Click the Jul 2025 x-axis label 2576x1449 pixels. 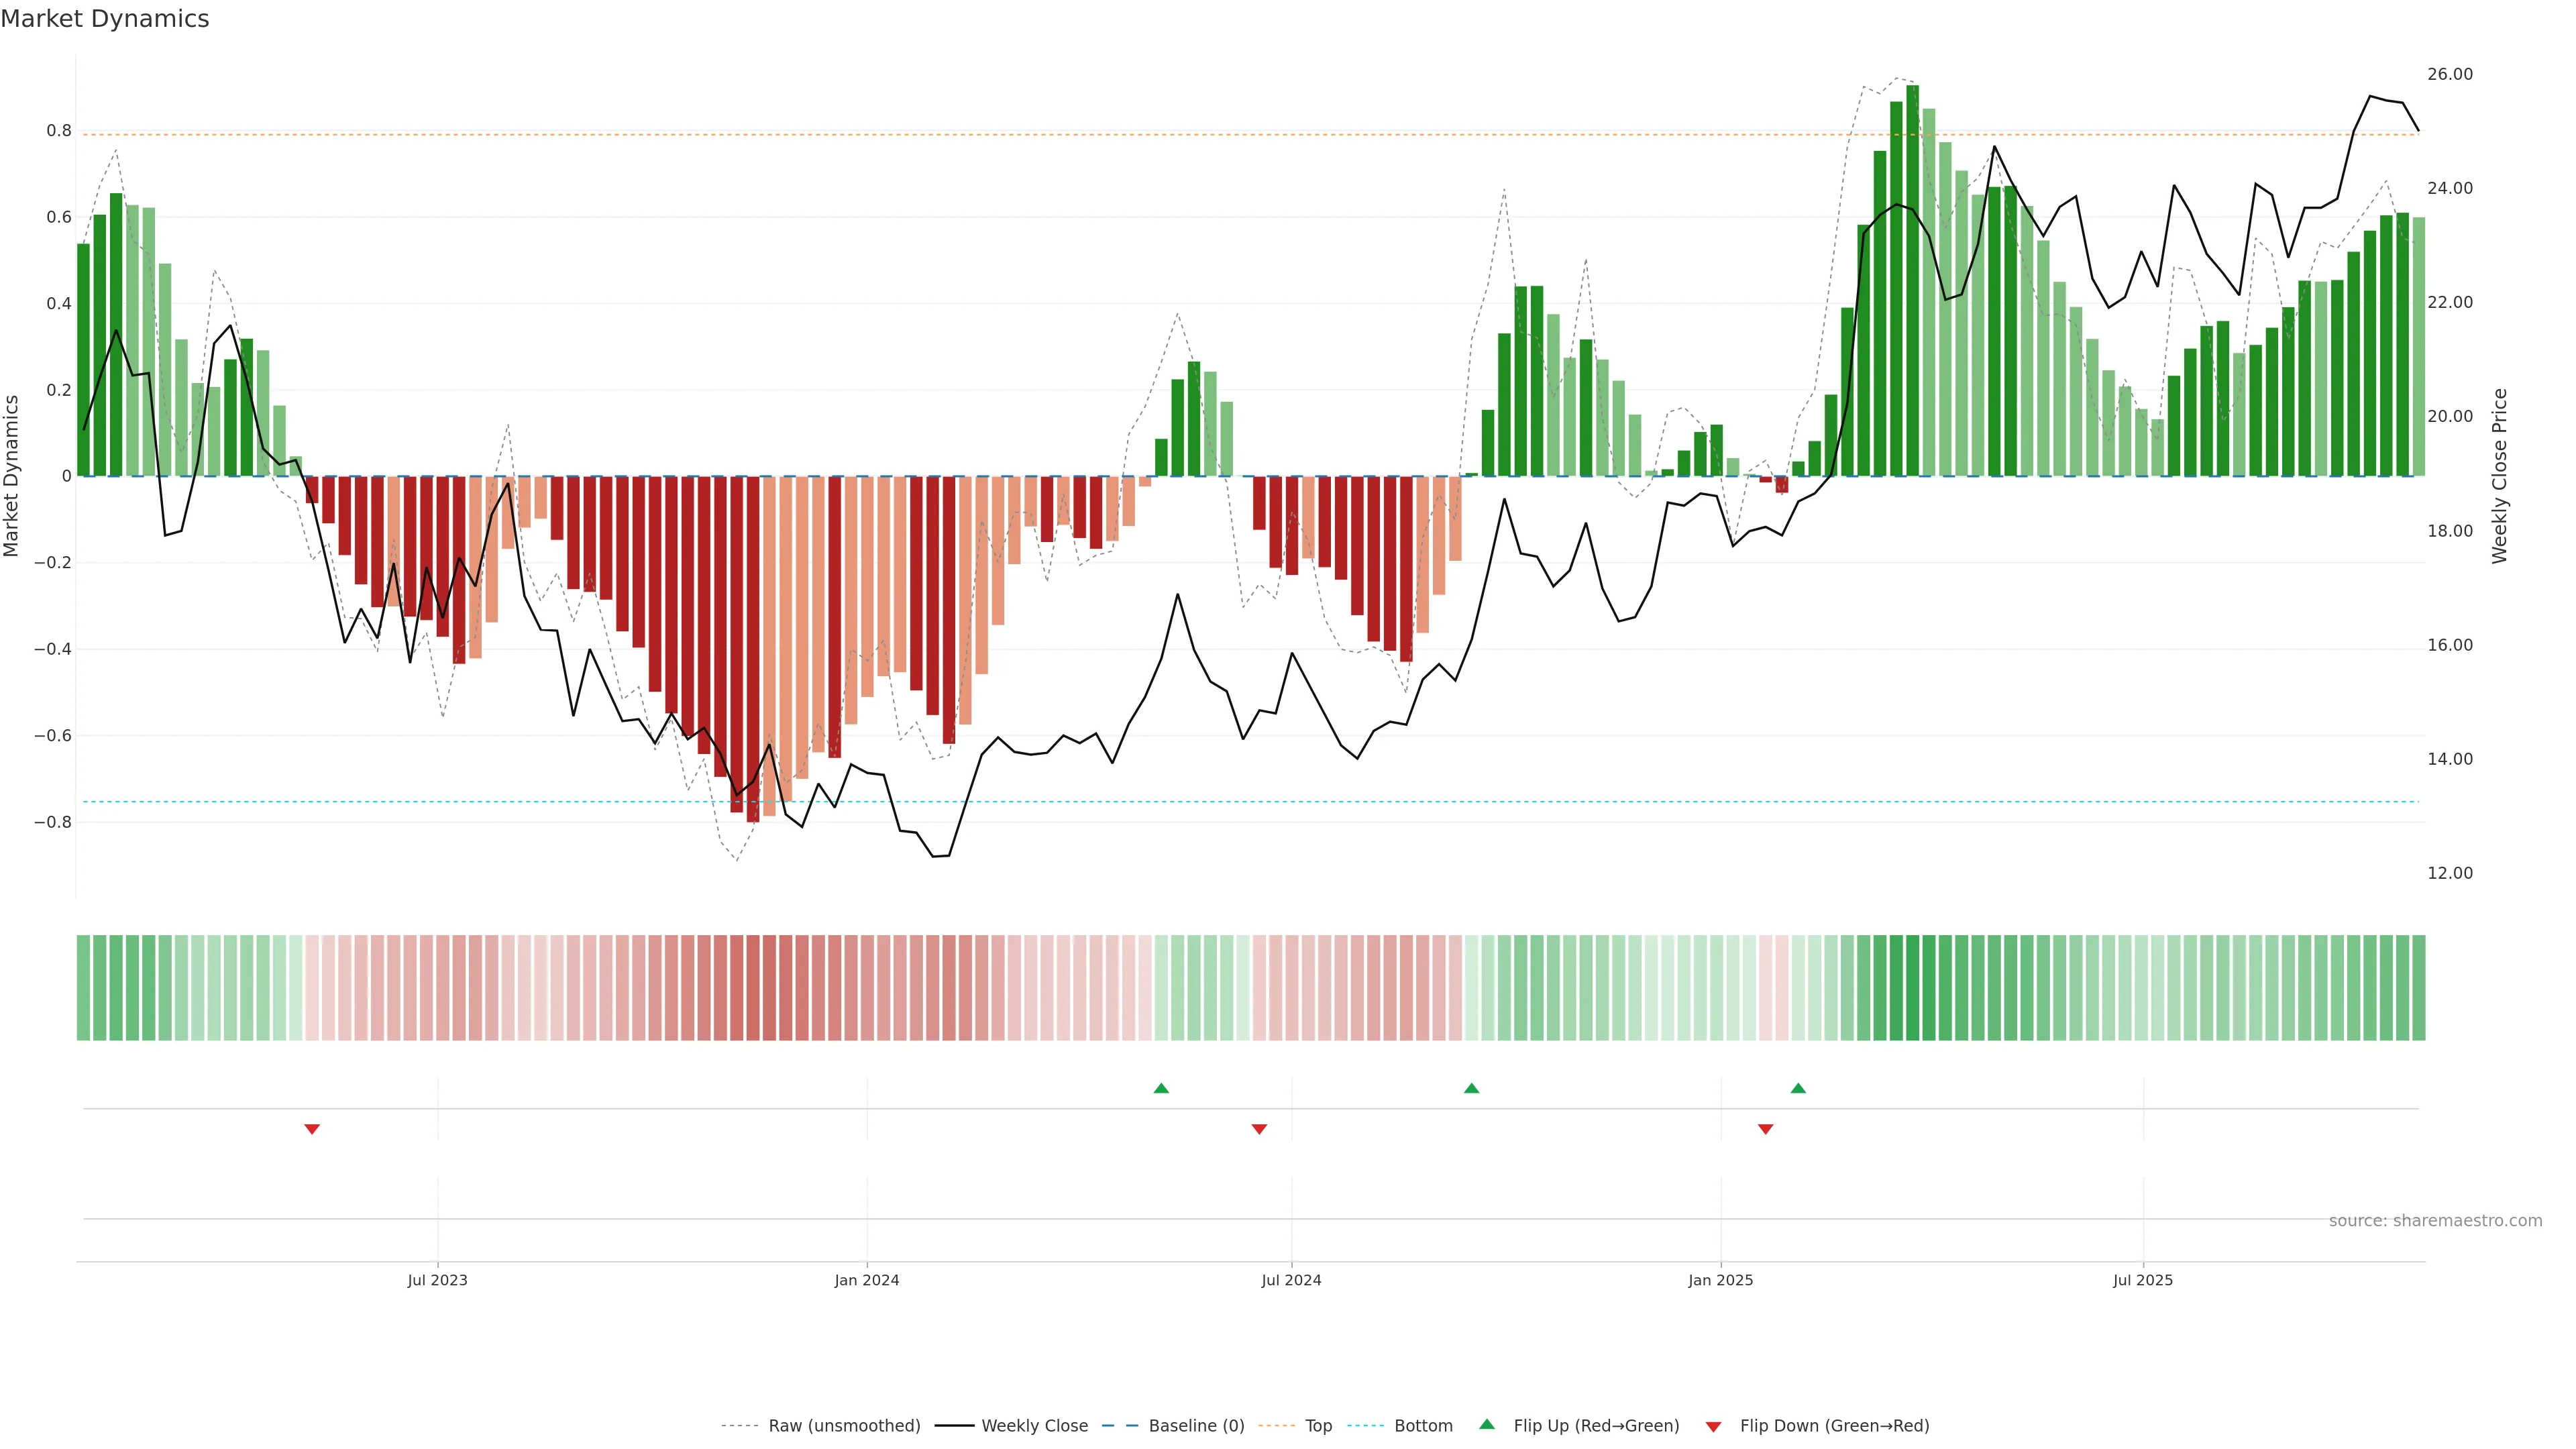(x=2142, y=1280)
